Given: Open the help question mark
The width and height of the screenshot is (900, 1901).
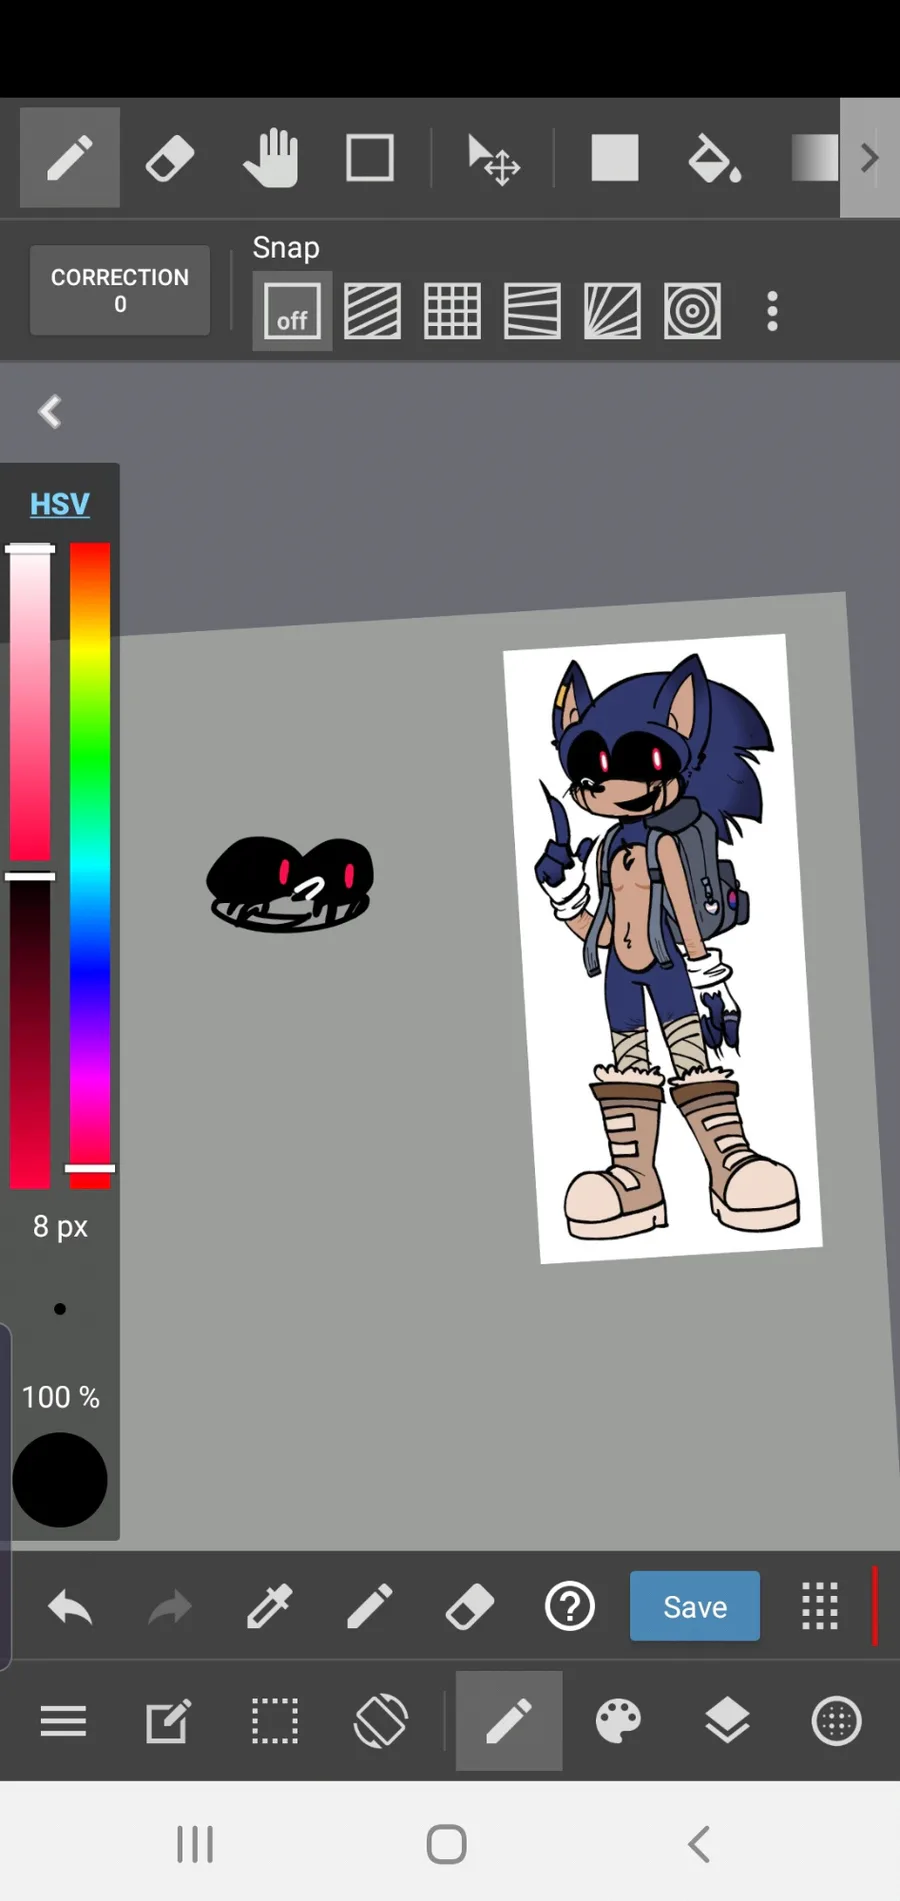Looking at the screenshot, I should [x=570, y=1607].
